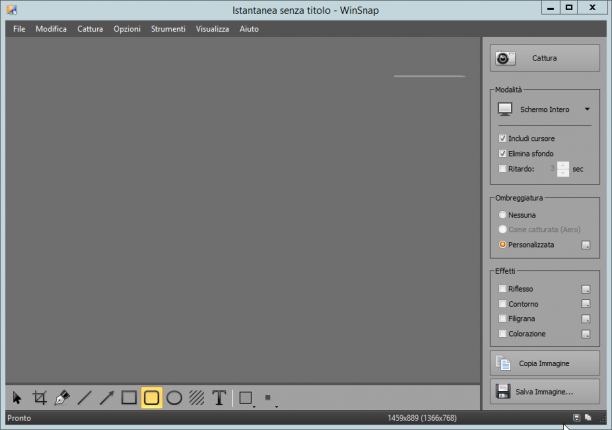Viewport: 612px width, 430px height.
Task: Maximize the WinSnap window
Action: pyautogui.click(x=569, y=7)
